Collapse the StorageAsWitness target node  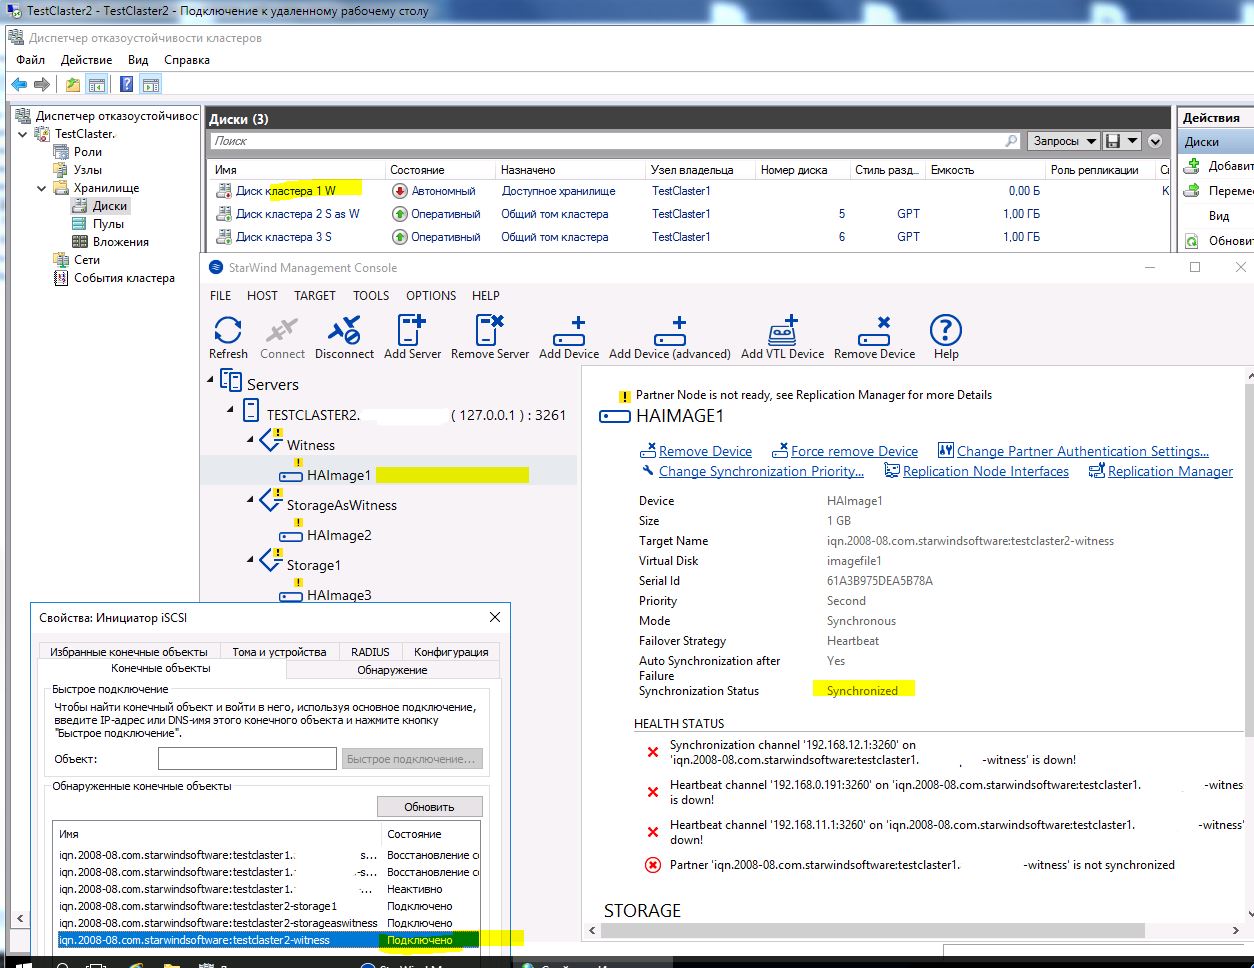coord(251,500)
